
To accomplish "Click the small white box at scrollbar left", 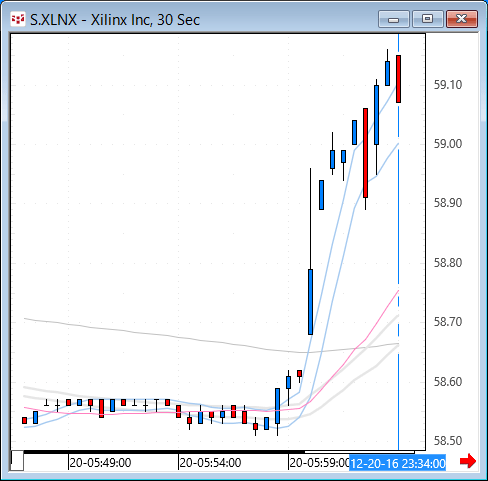I will click(17, 460).
